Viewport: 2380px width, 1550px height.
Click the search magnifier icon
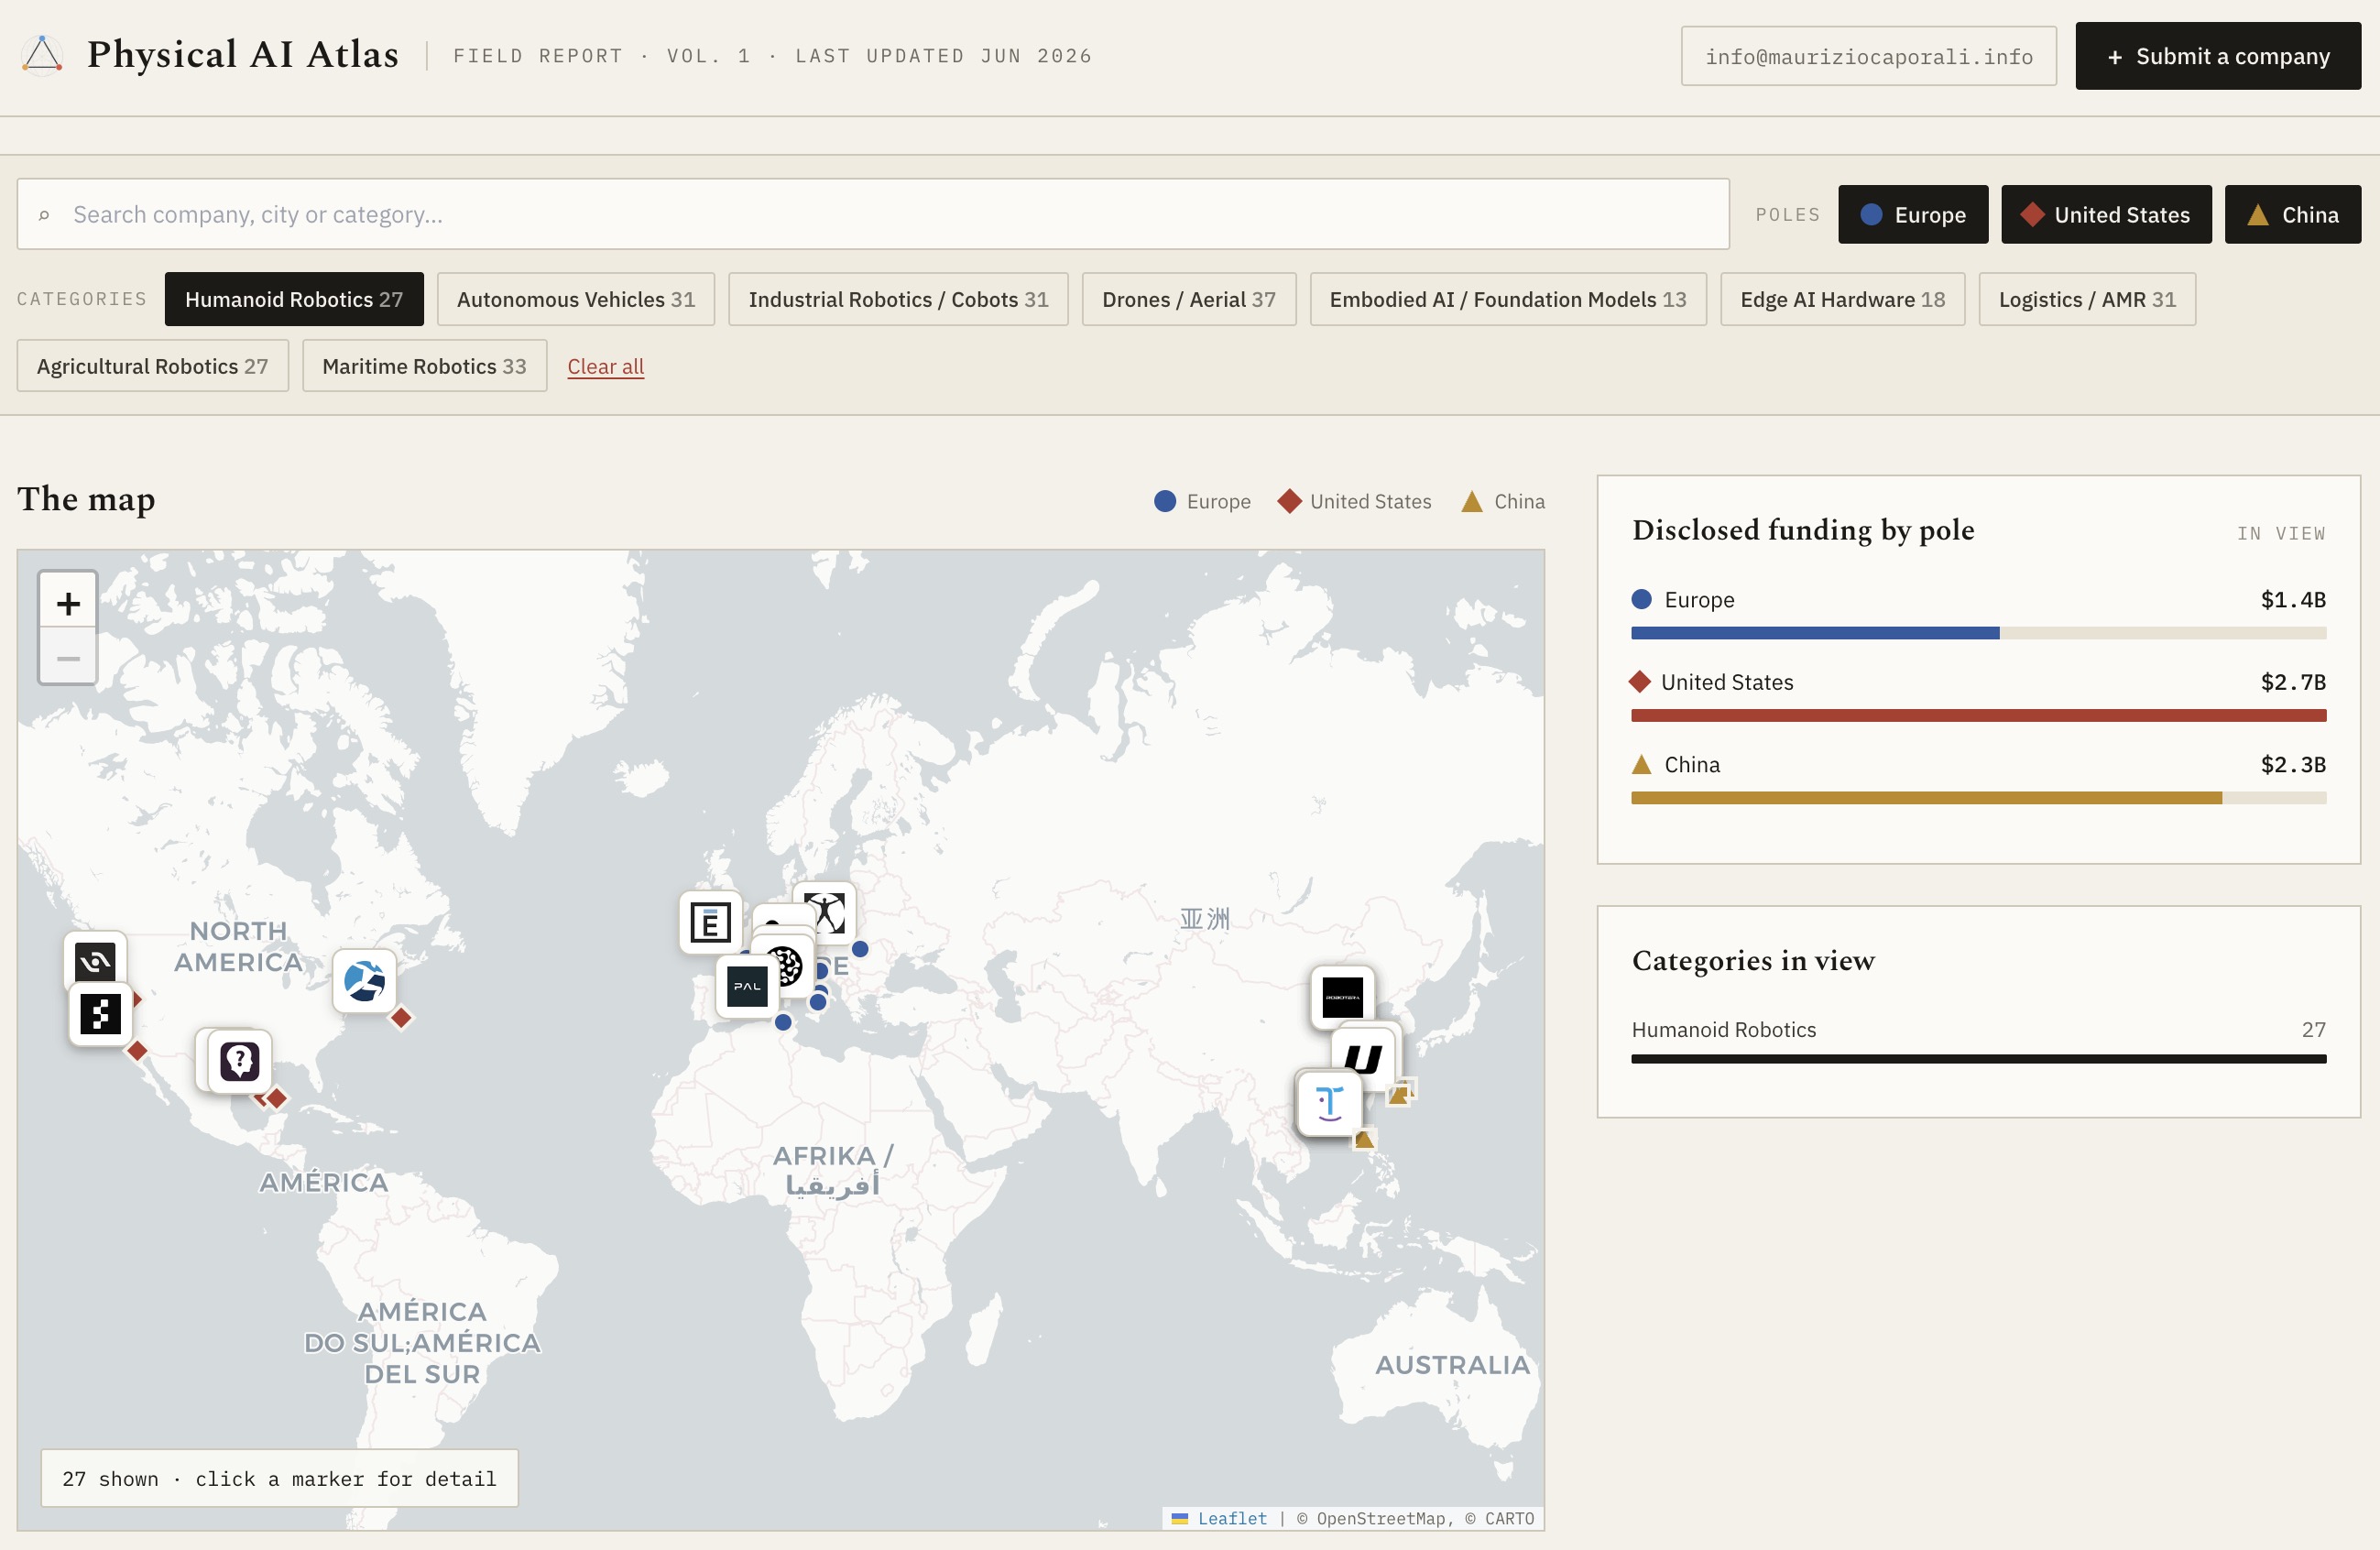coord(44,215)
